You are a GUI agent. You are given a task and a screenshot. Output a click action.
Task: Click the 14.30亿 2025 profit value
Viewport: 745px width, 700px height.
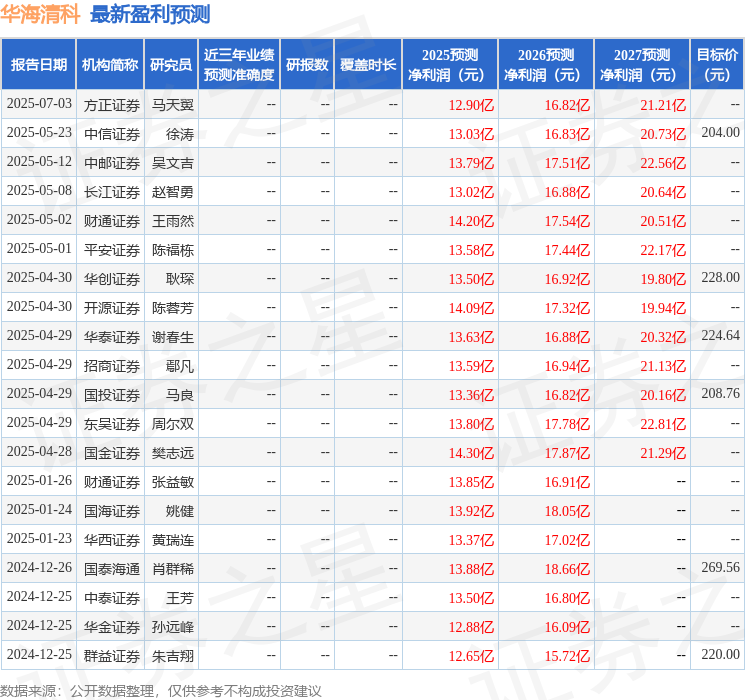(x=471, y=453)
